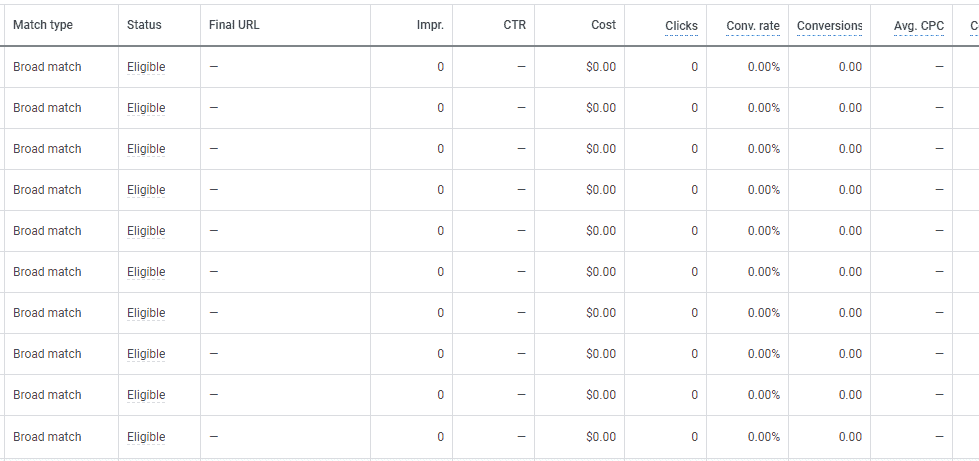Click the 0.00% conv. rate in last row
979x461 pixels.
coord(763,437)
